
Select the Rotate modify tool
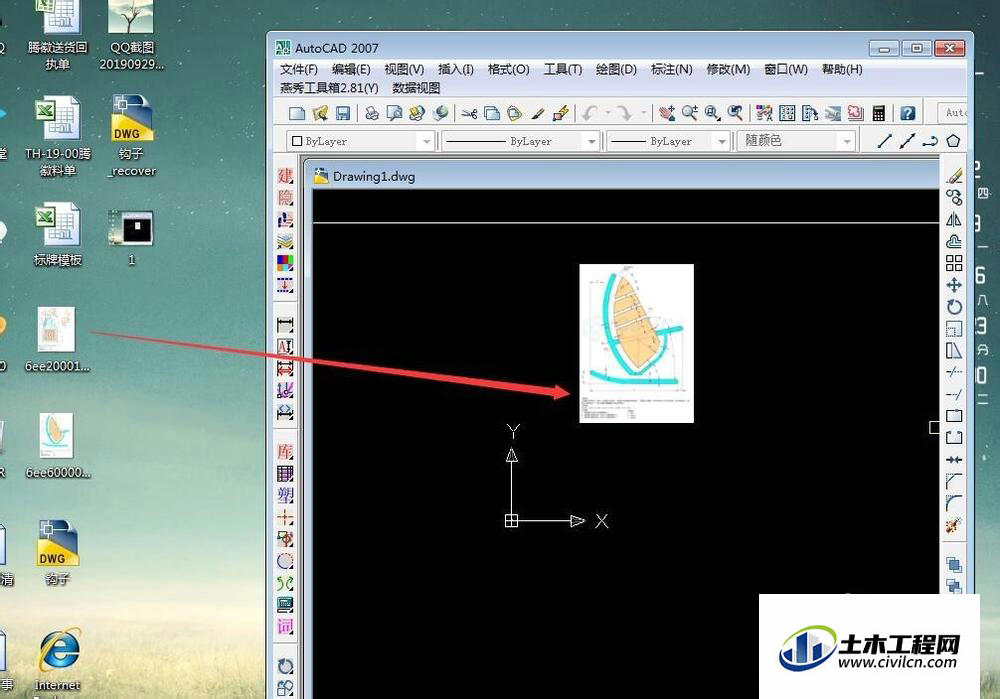(x=954, y=307)
